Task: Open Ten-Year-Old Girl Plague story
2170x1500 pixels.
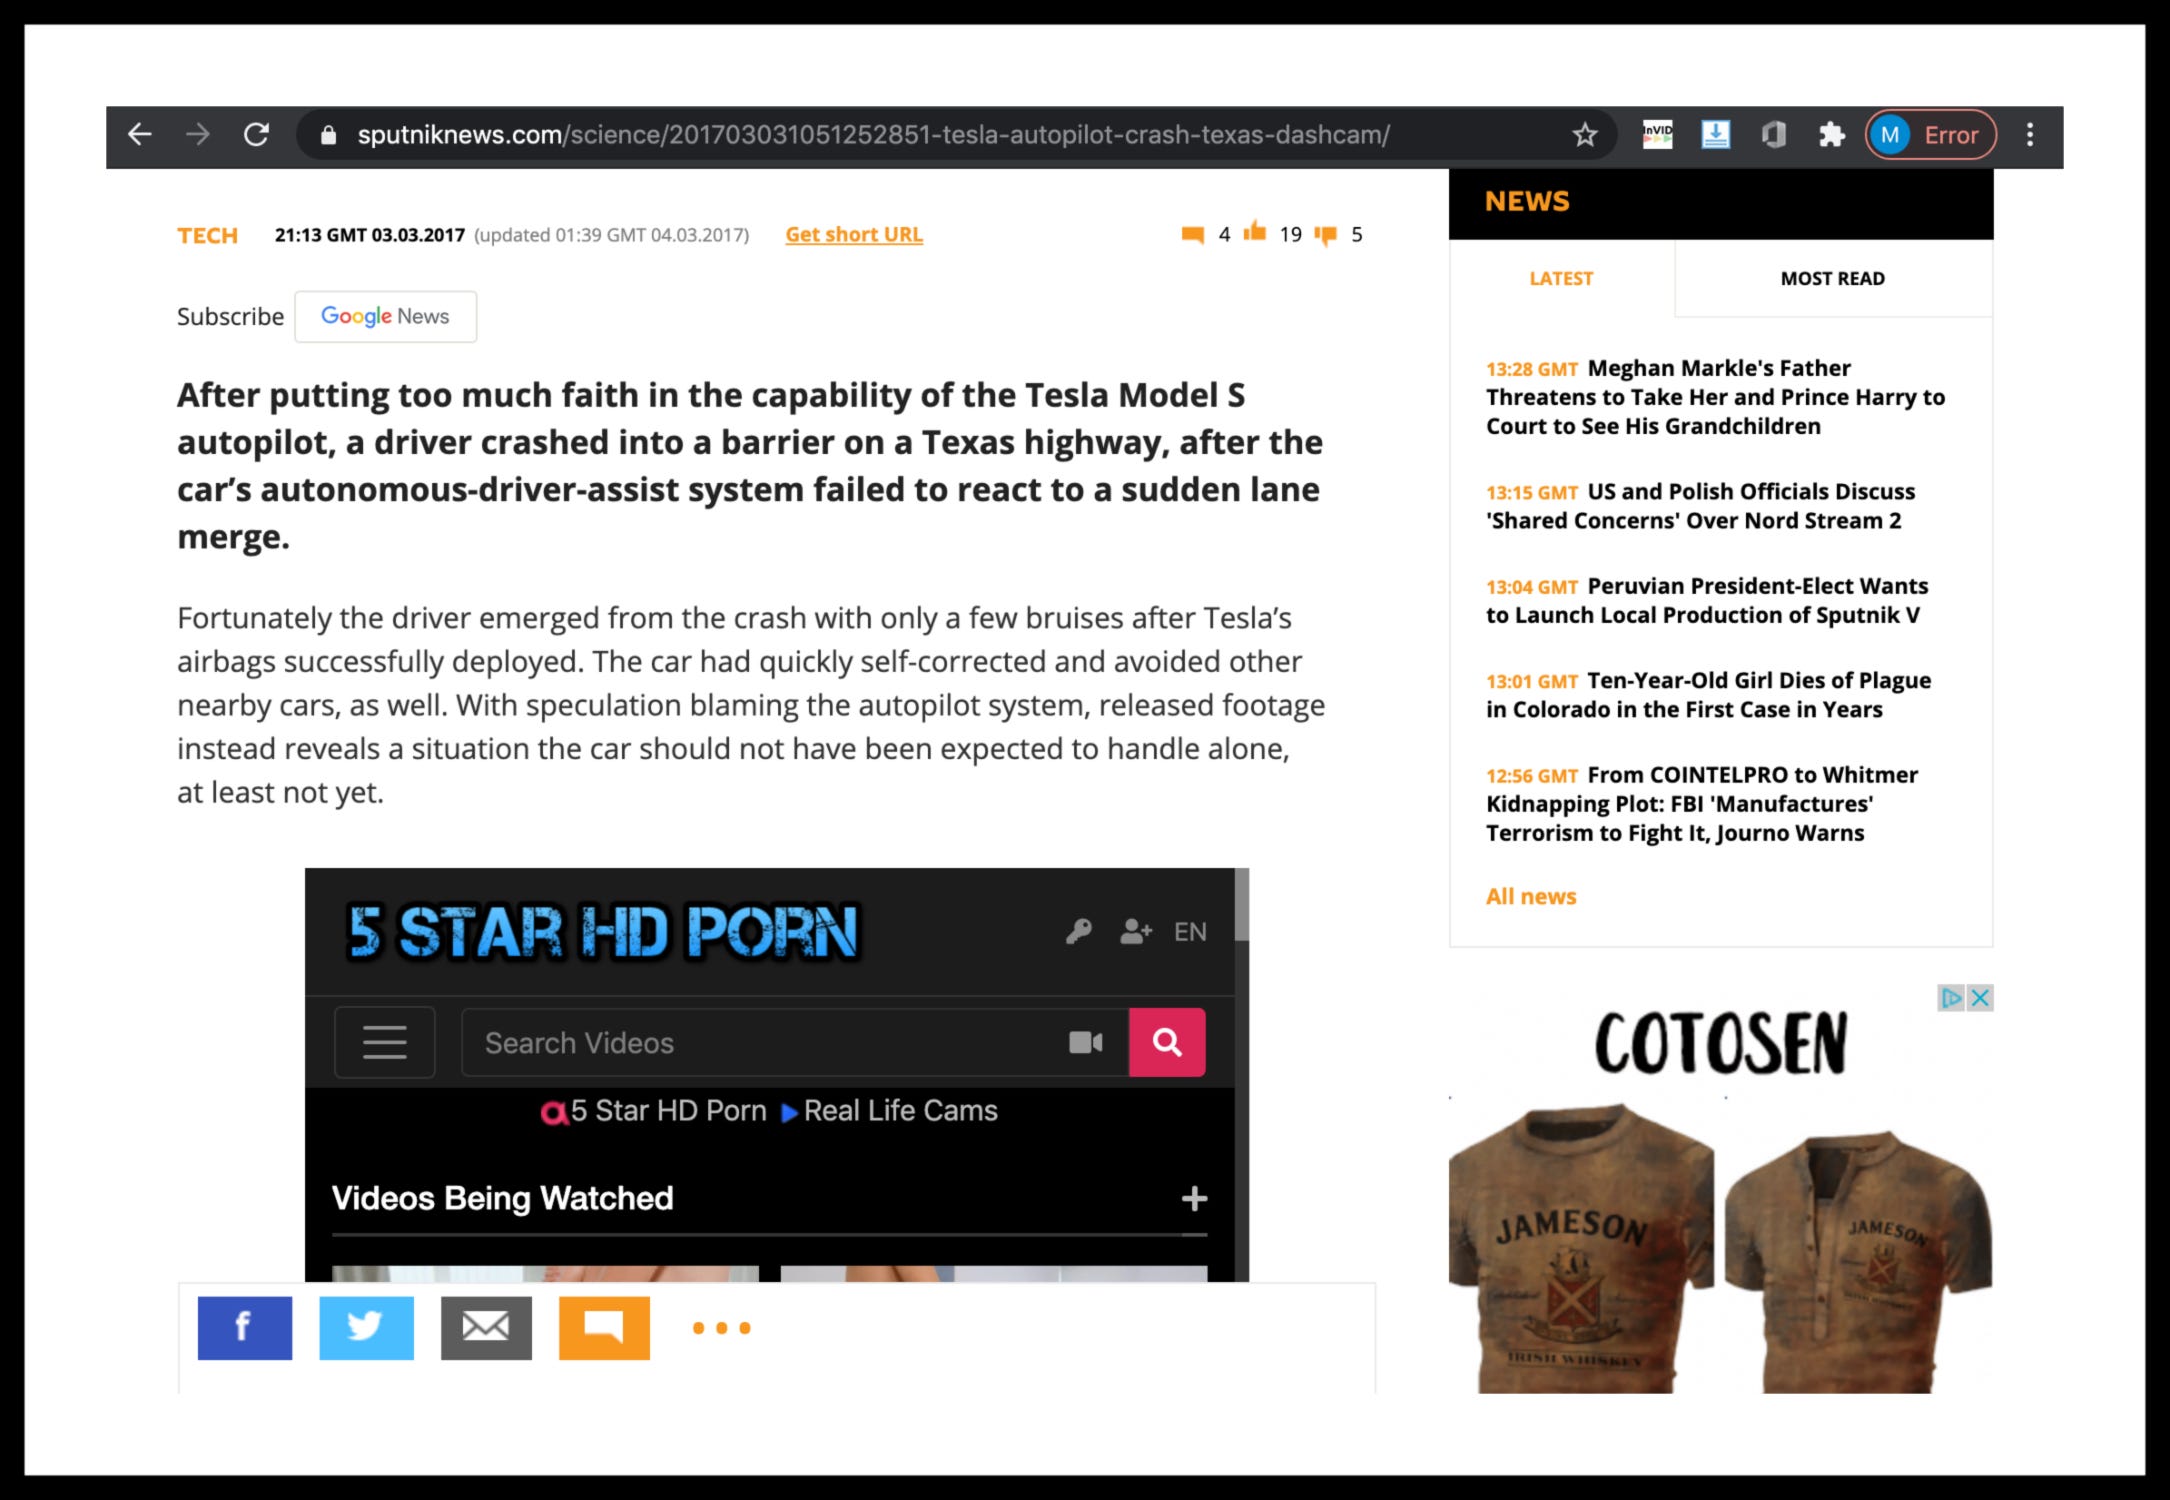Action: (x=1708, y=695)
